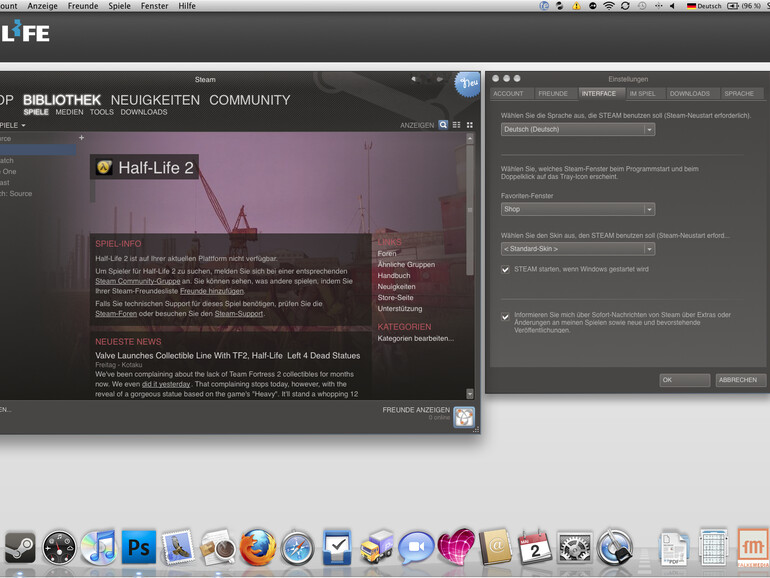Open System Preferences gear in Dock

(574, 548)
